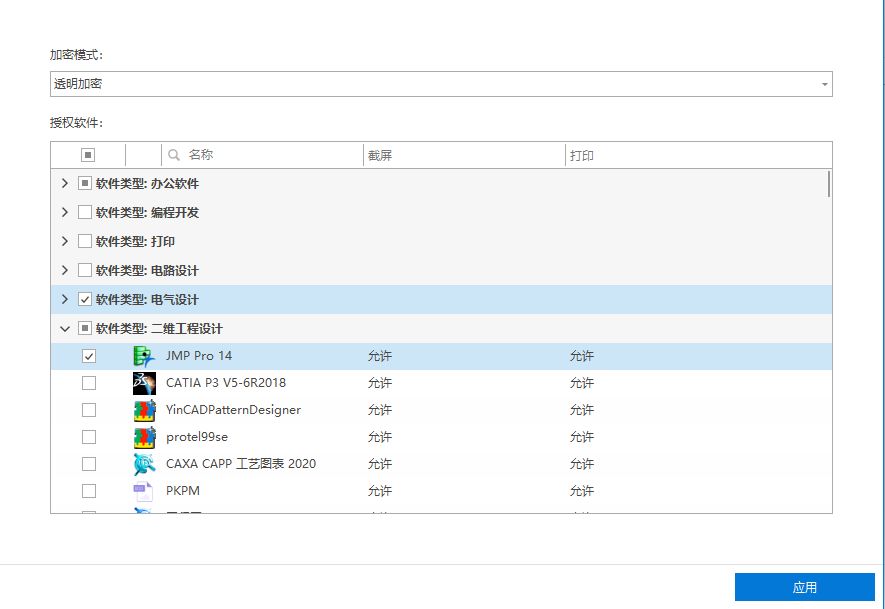Check the PKPM checkbox
Image resolution: width=885 pixels, height=609 pixels.
click(x=89, y=491)
